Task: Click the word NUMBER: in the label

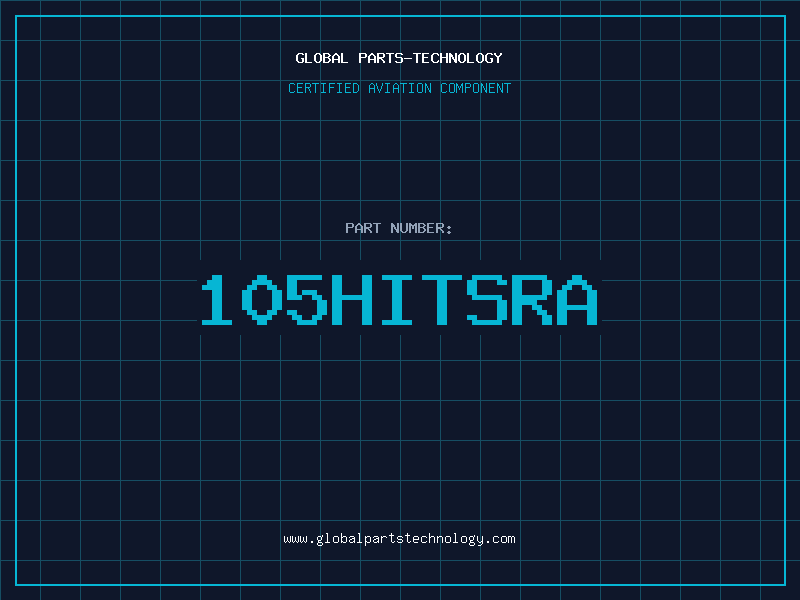Action: (421, 229)
